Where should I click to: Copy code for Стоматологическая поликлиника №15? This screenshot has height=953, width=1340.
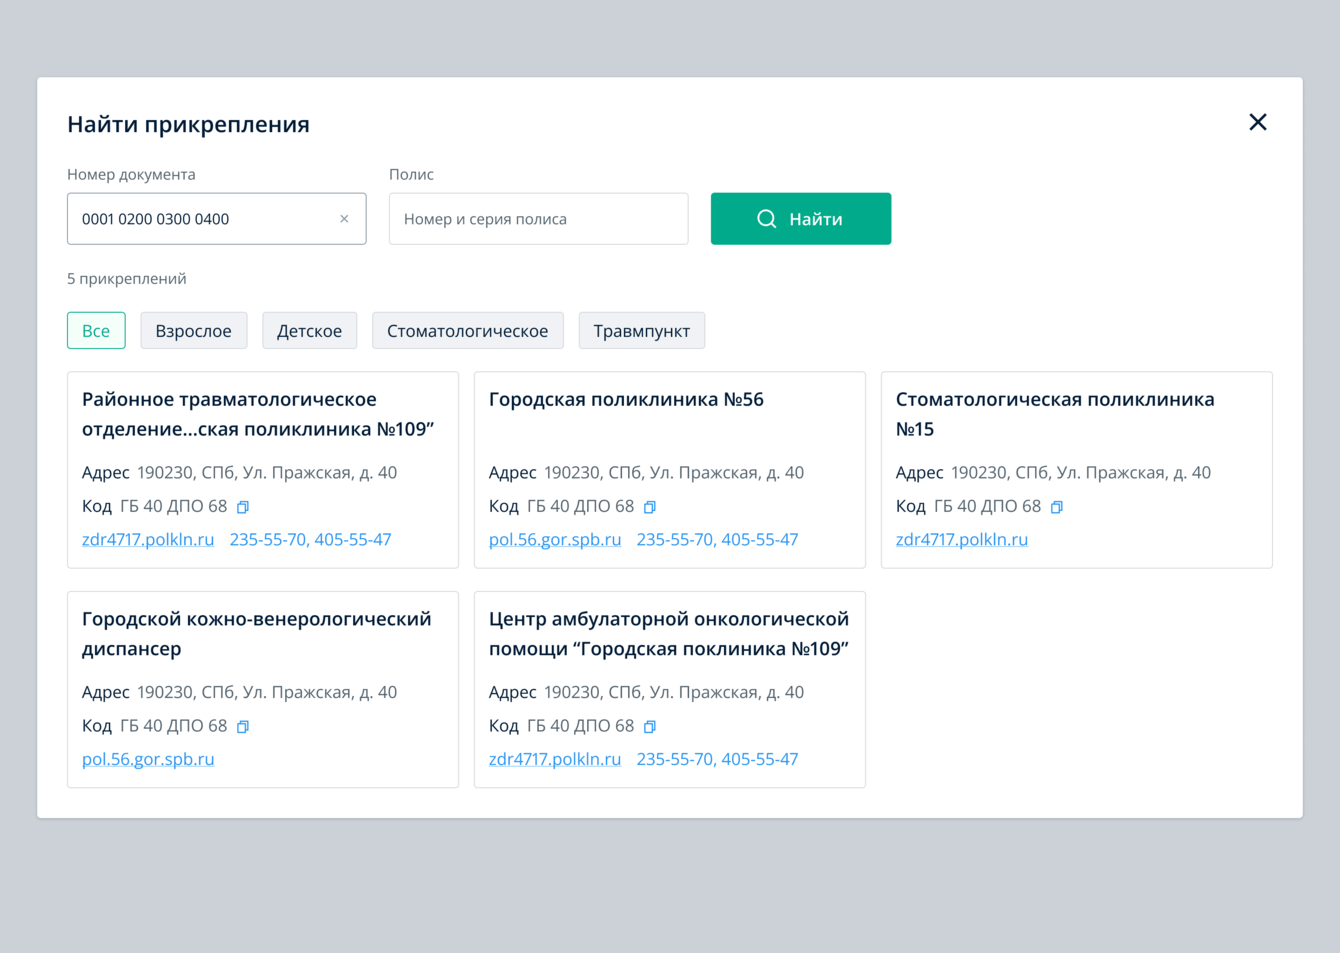[1057, 507]
